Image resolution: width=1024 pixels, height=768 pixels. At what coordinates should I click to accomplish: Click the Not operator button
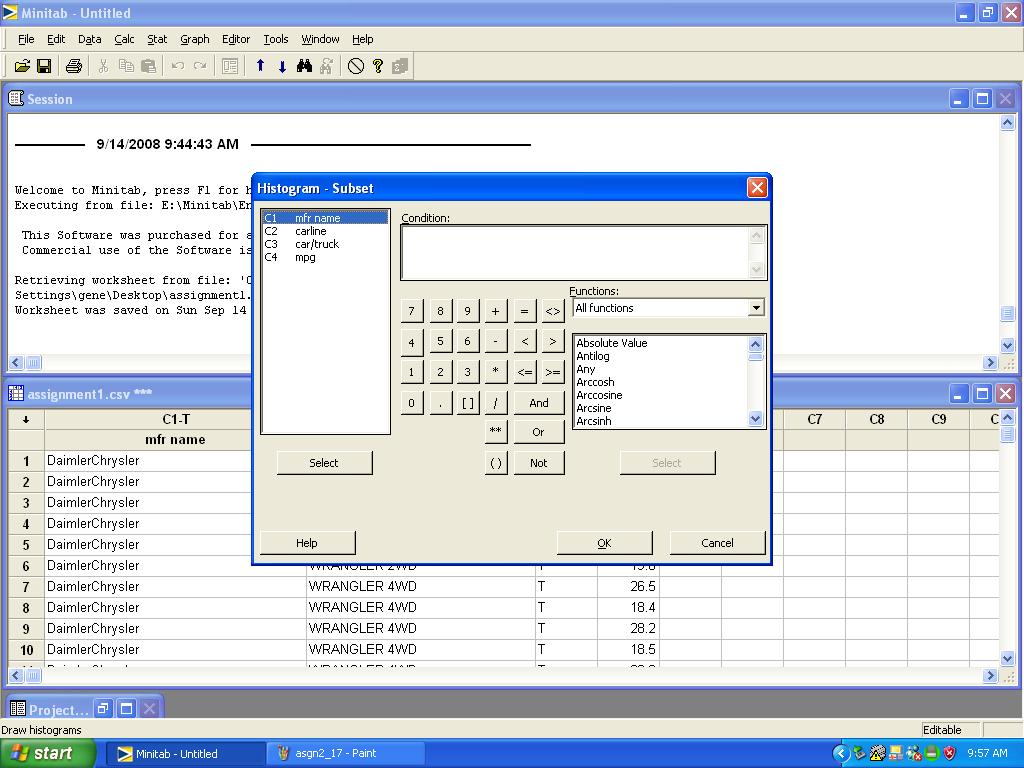pos(538,462)
